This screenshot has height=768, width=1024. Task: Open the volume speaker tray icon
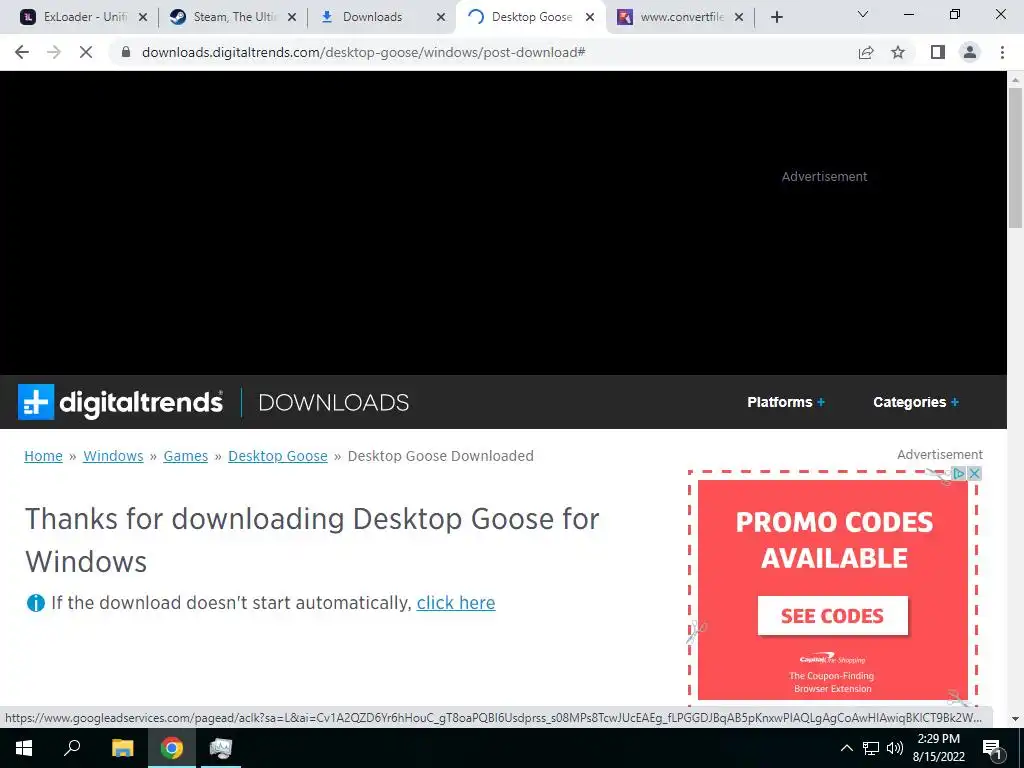895,748
